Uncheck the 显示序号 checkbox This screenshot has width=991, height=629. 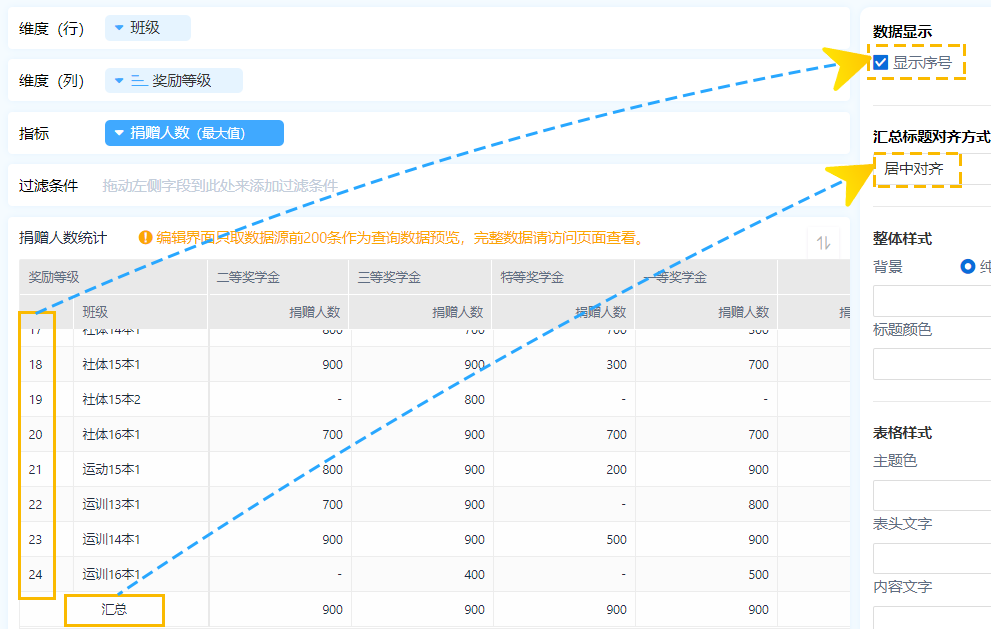[x=881, y=62]
